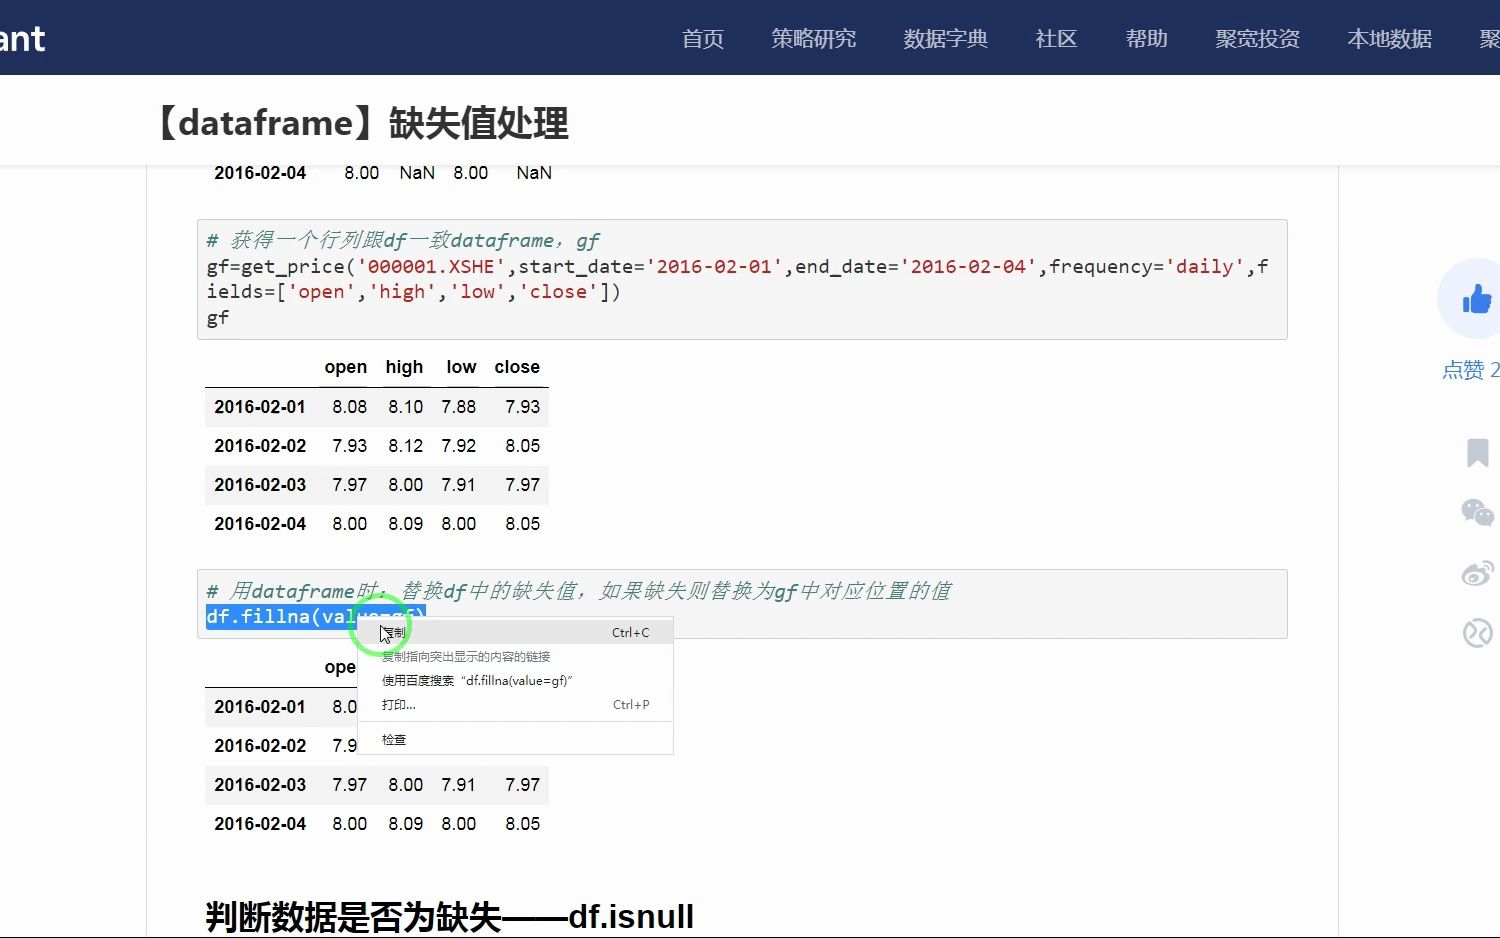The height and width of the screenshot is (938, 1500).
Task: Click the get_price code line in the code cell
Action: 737,279
